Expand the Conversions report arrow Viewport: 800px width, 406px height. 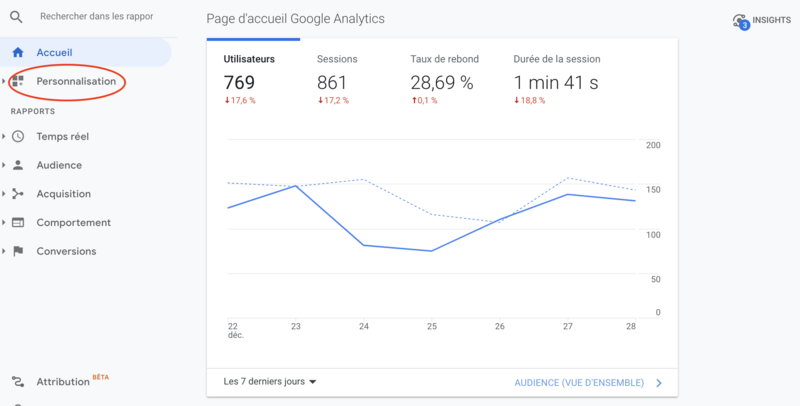pyautogui.click(x=5, y=252)
